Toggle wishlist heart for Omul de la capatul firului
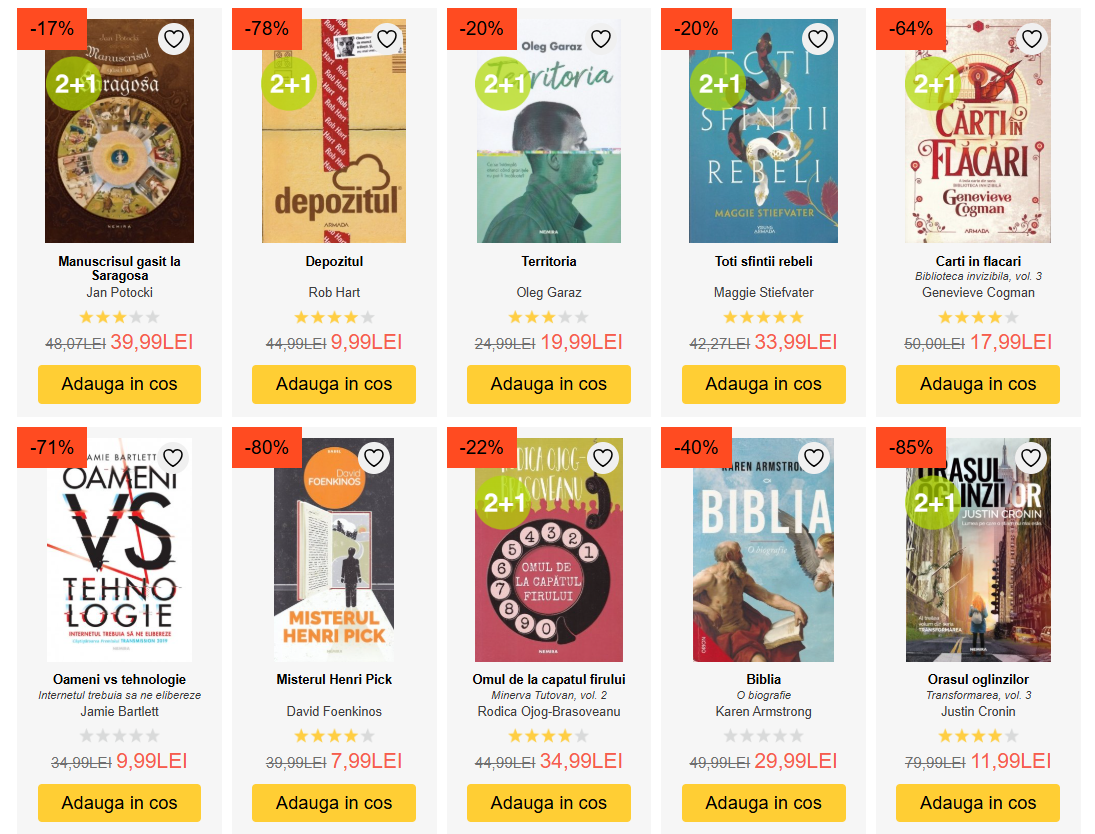The image size is (1095, 834). pyautogui.click(x=603, y=458)
